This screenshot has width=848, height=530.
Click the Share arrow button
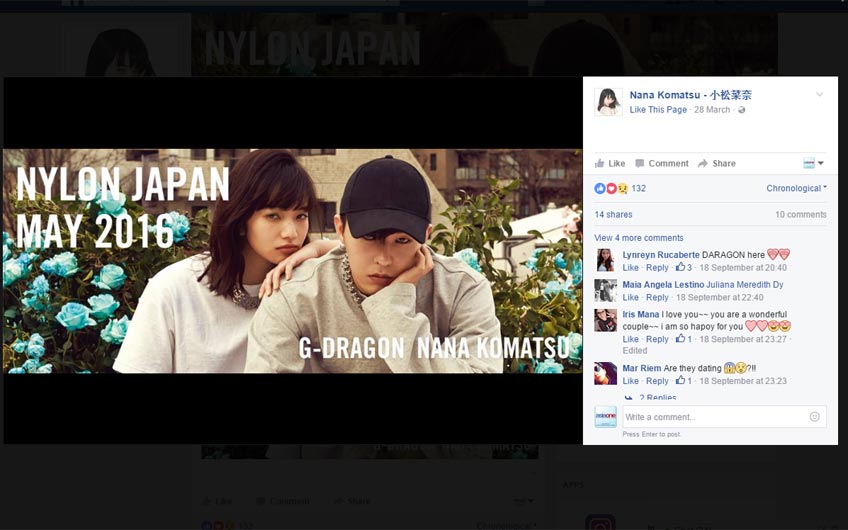(717, 163)
